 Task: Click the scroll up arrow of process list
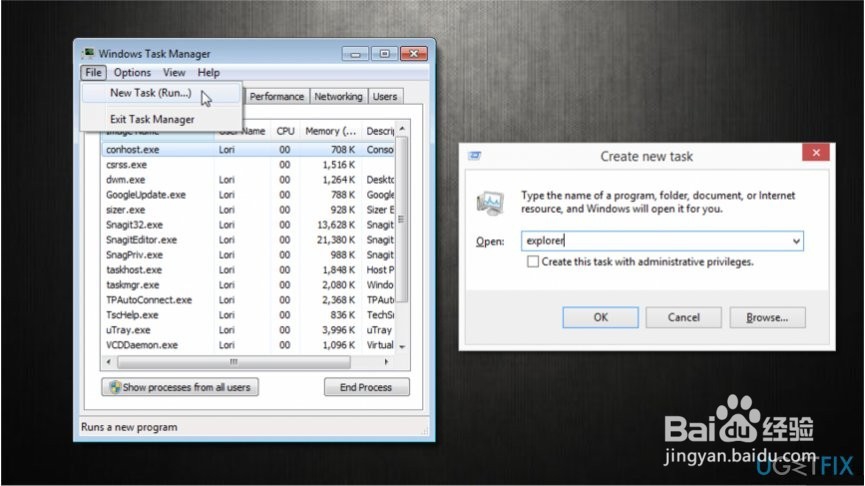coord(402,129)
